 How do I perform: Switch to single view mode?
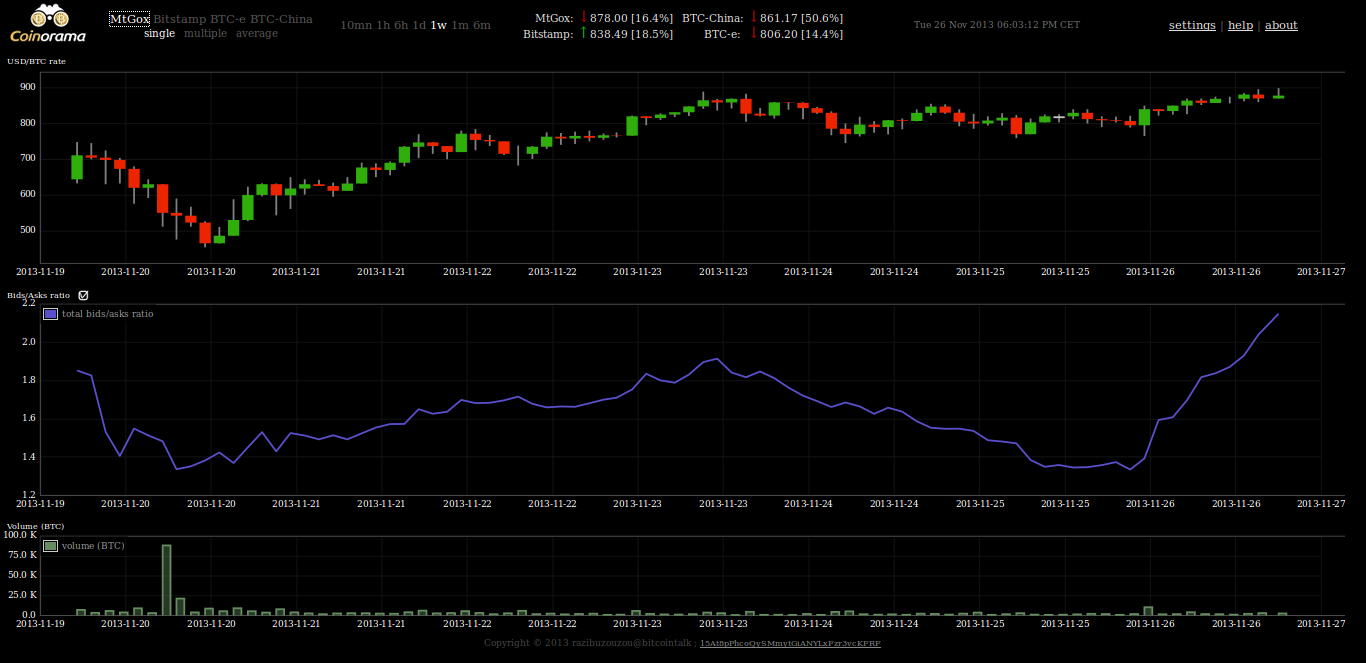[159, 33]
